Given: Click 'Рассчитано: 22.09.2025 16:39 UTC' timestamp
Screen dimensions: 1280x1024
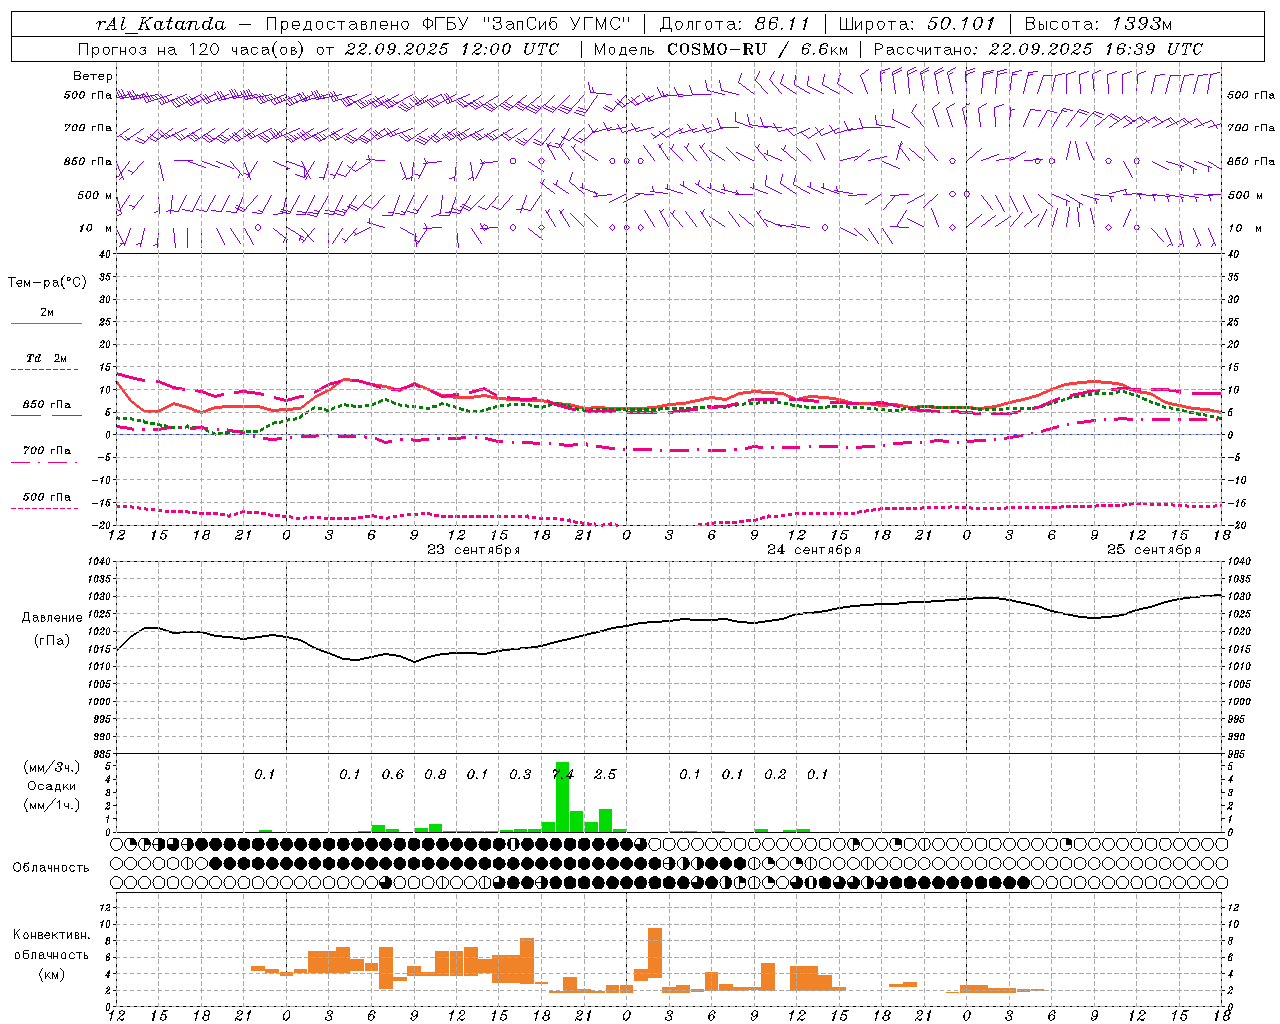Looking at the screenshot, I should point(1038,49).
